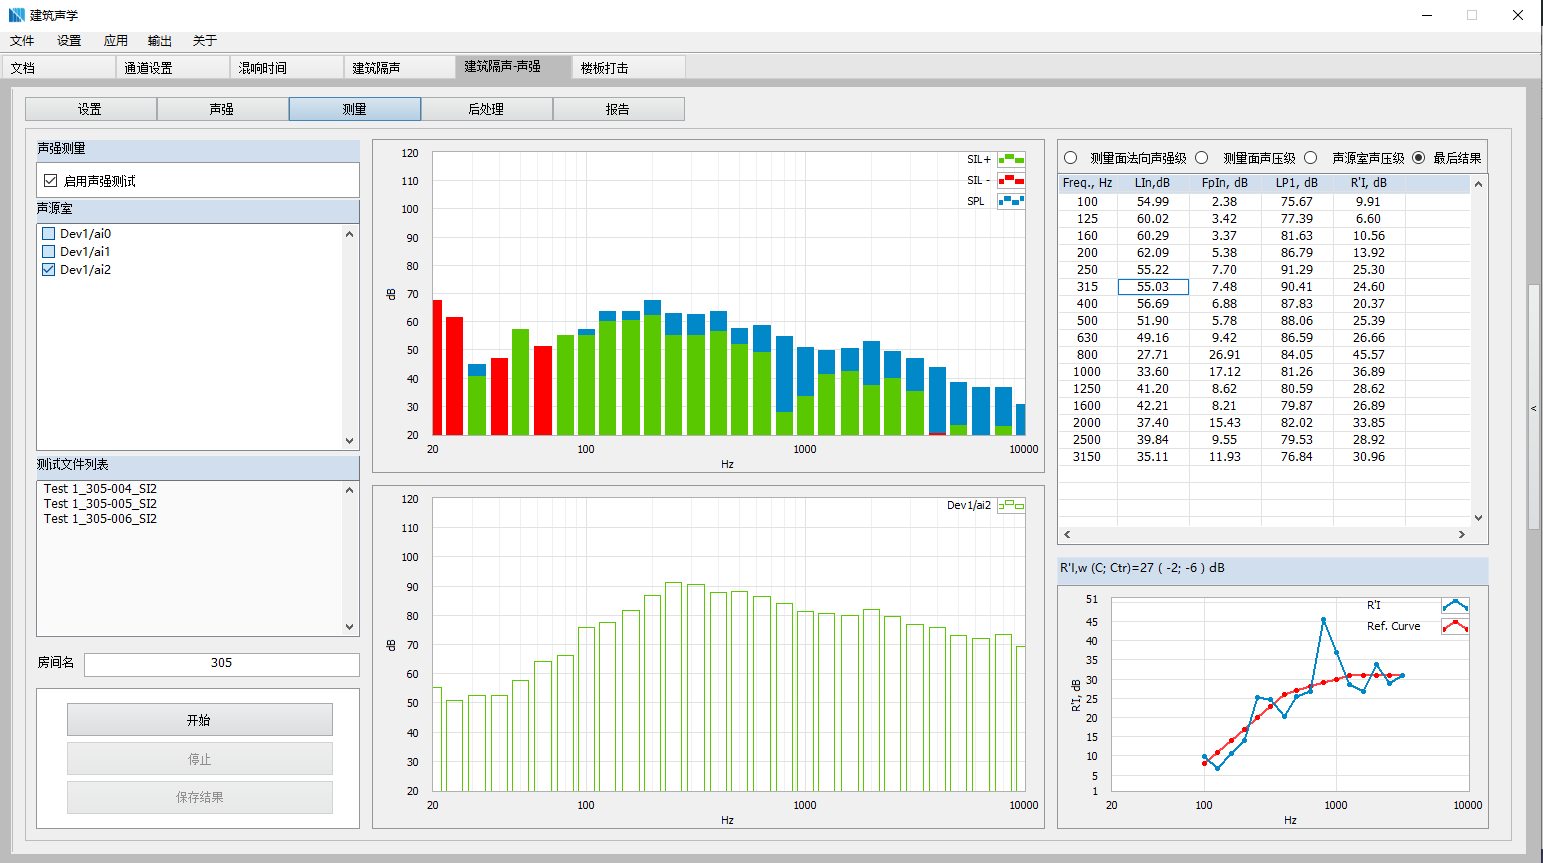Click the Dev1/ai2 chart legend icon
The height and width of the screenshot is (863, 1543).
[x=1011, y=506]
